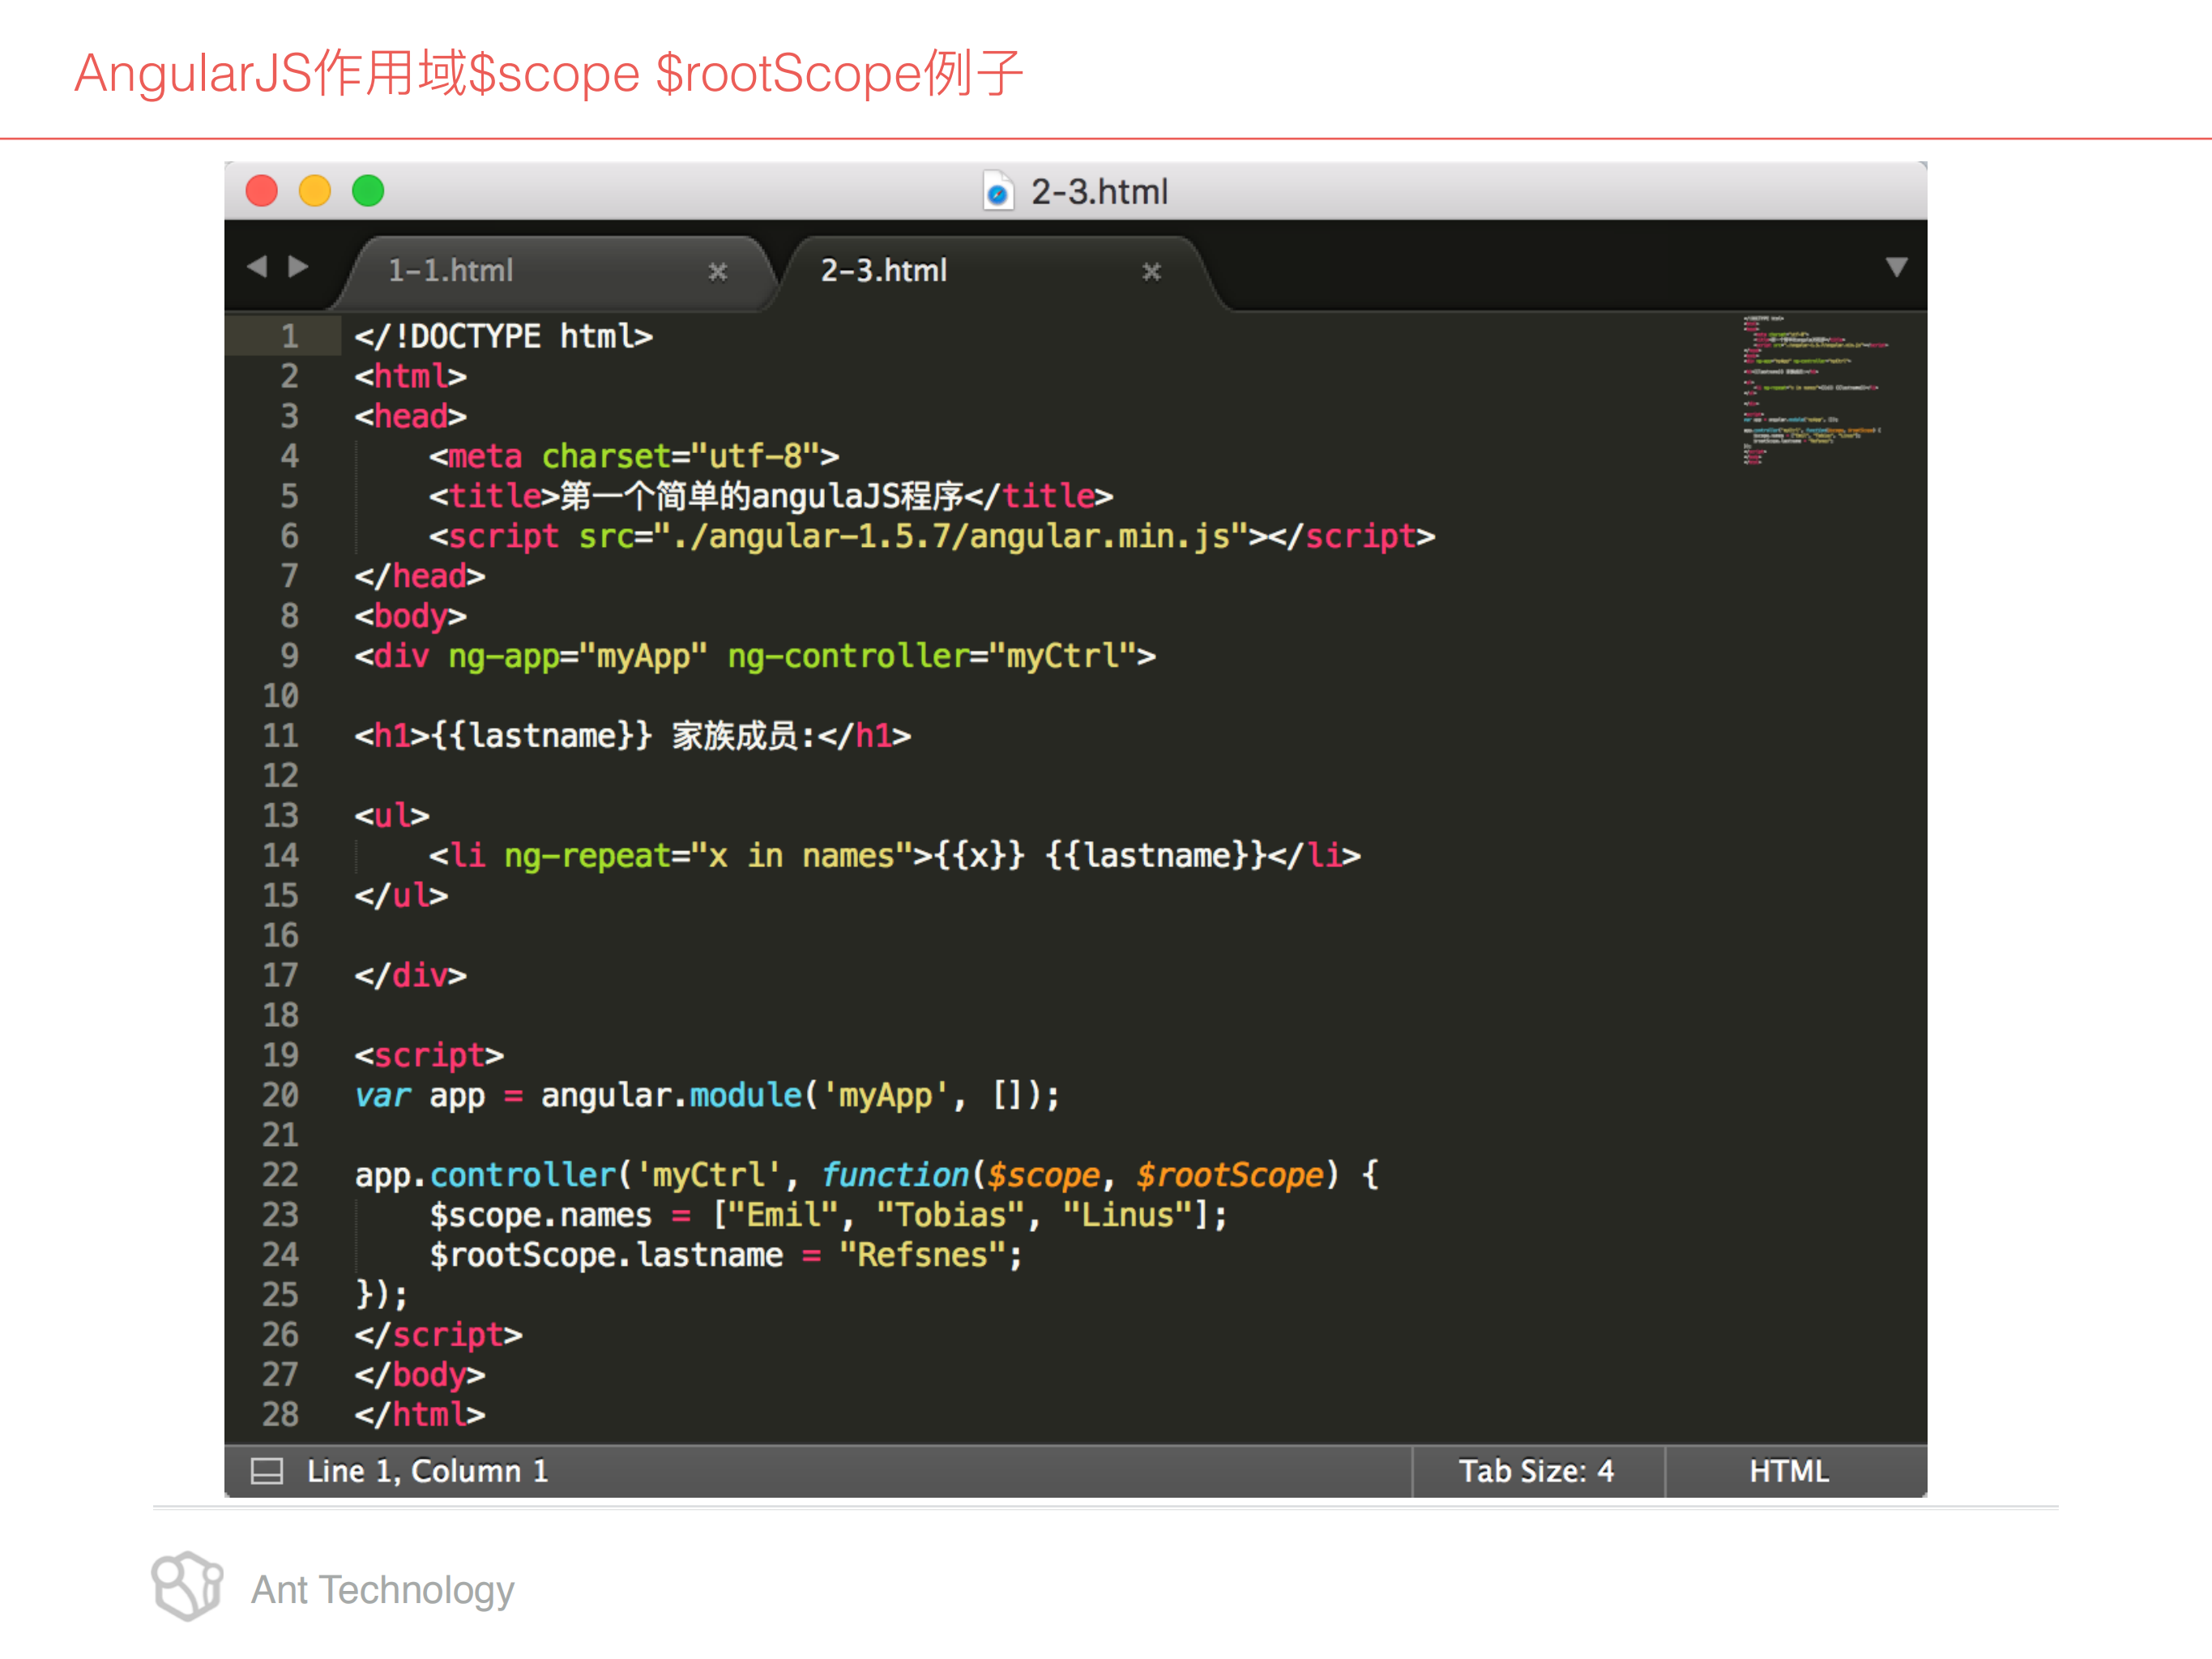This screenshot has height=1659, width=2212.
Task: Switch to the 1-1.html tab
Action: [450, 271]
